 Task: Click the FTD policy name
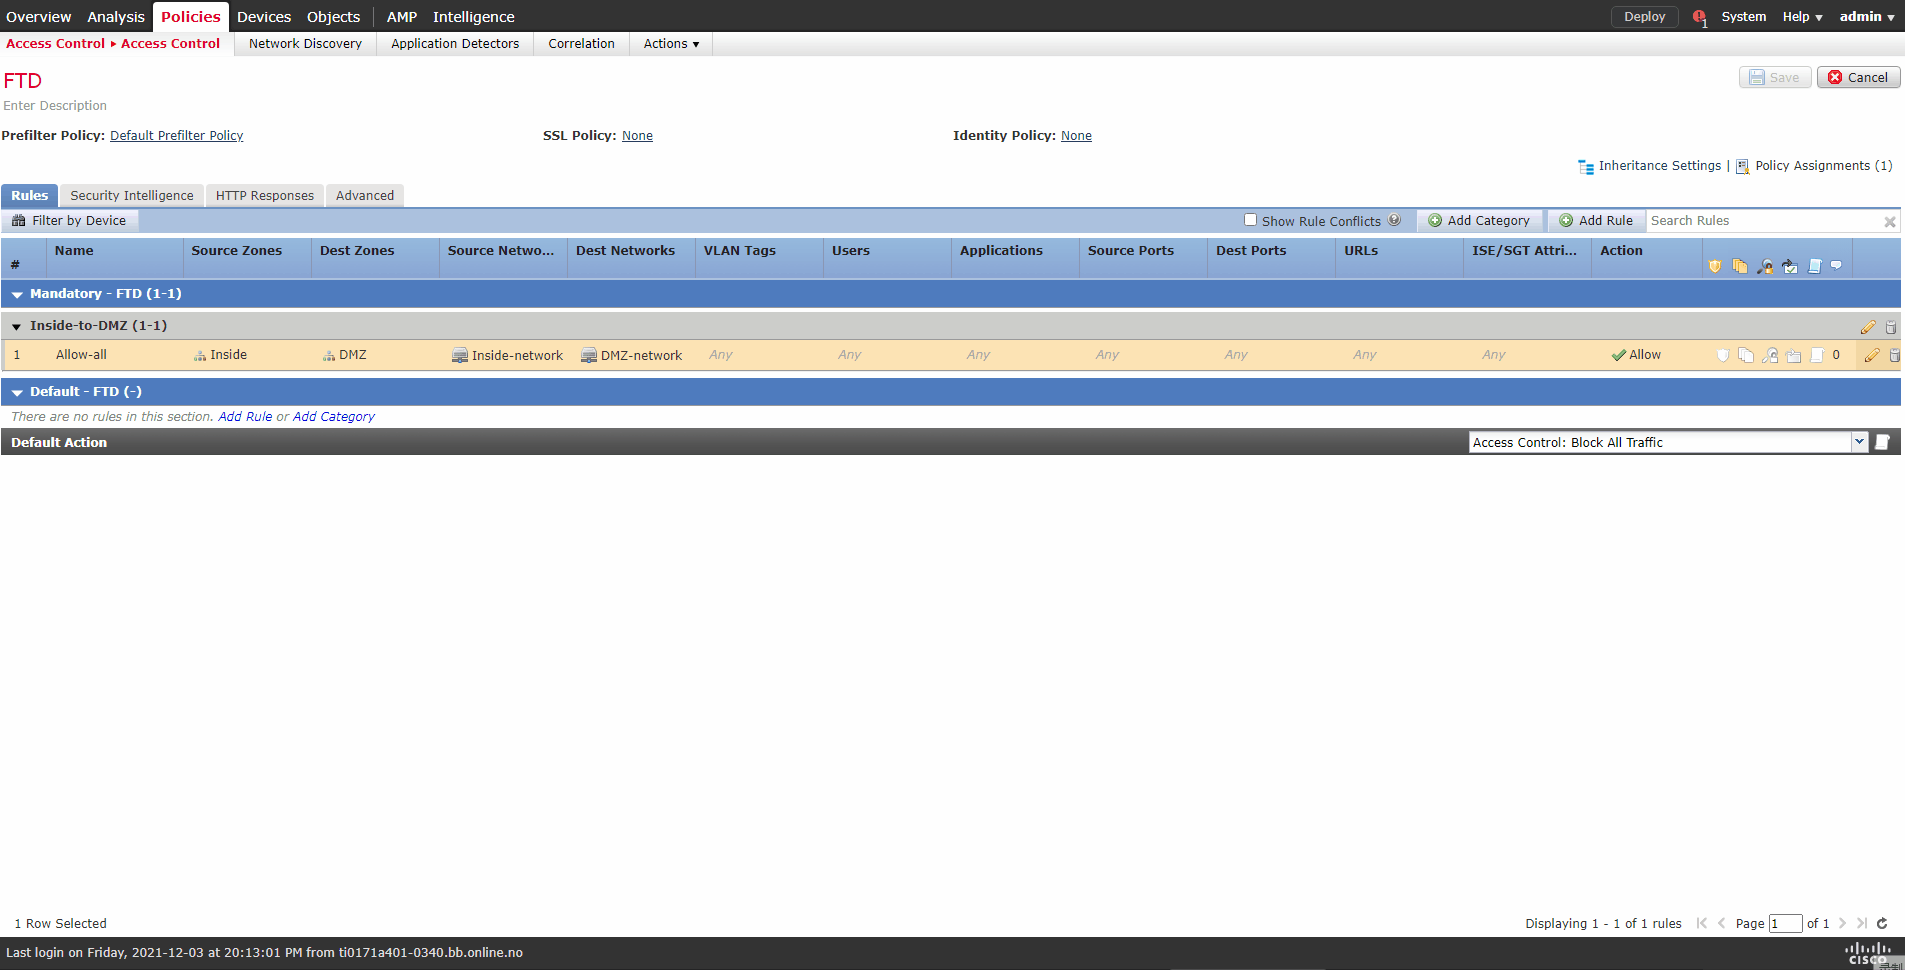point(22,81)
